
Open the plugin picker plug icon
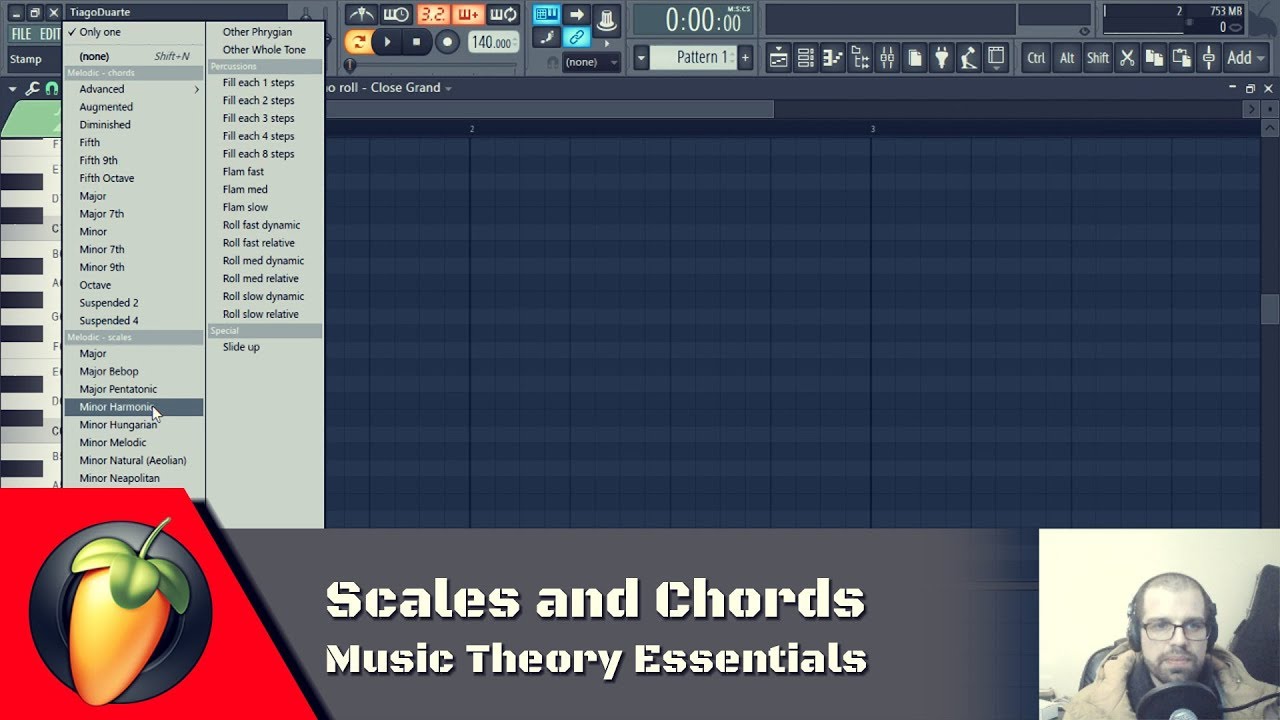(x=942, y=58)
